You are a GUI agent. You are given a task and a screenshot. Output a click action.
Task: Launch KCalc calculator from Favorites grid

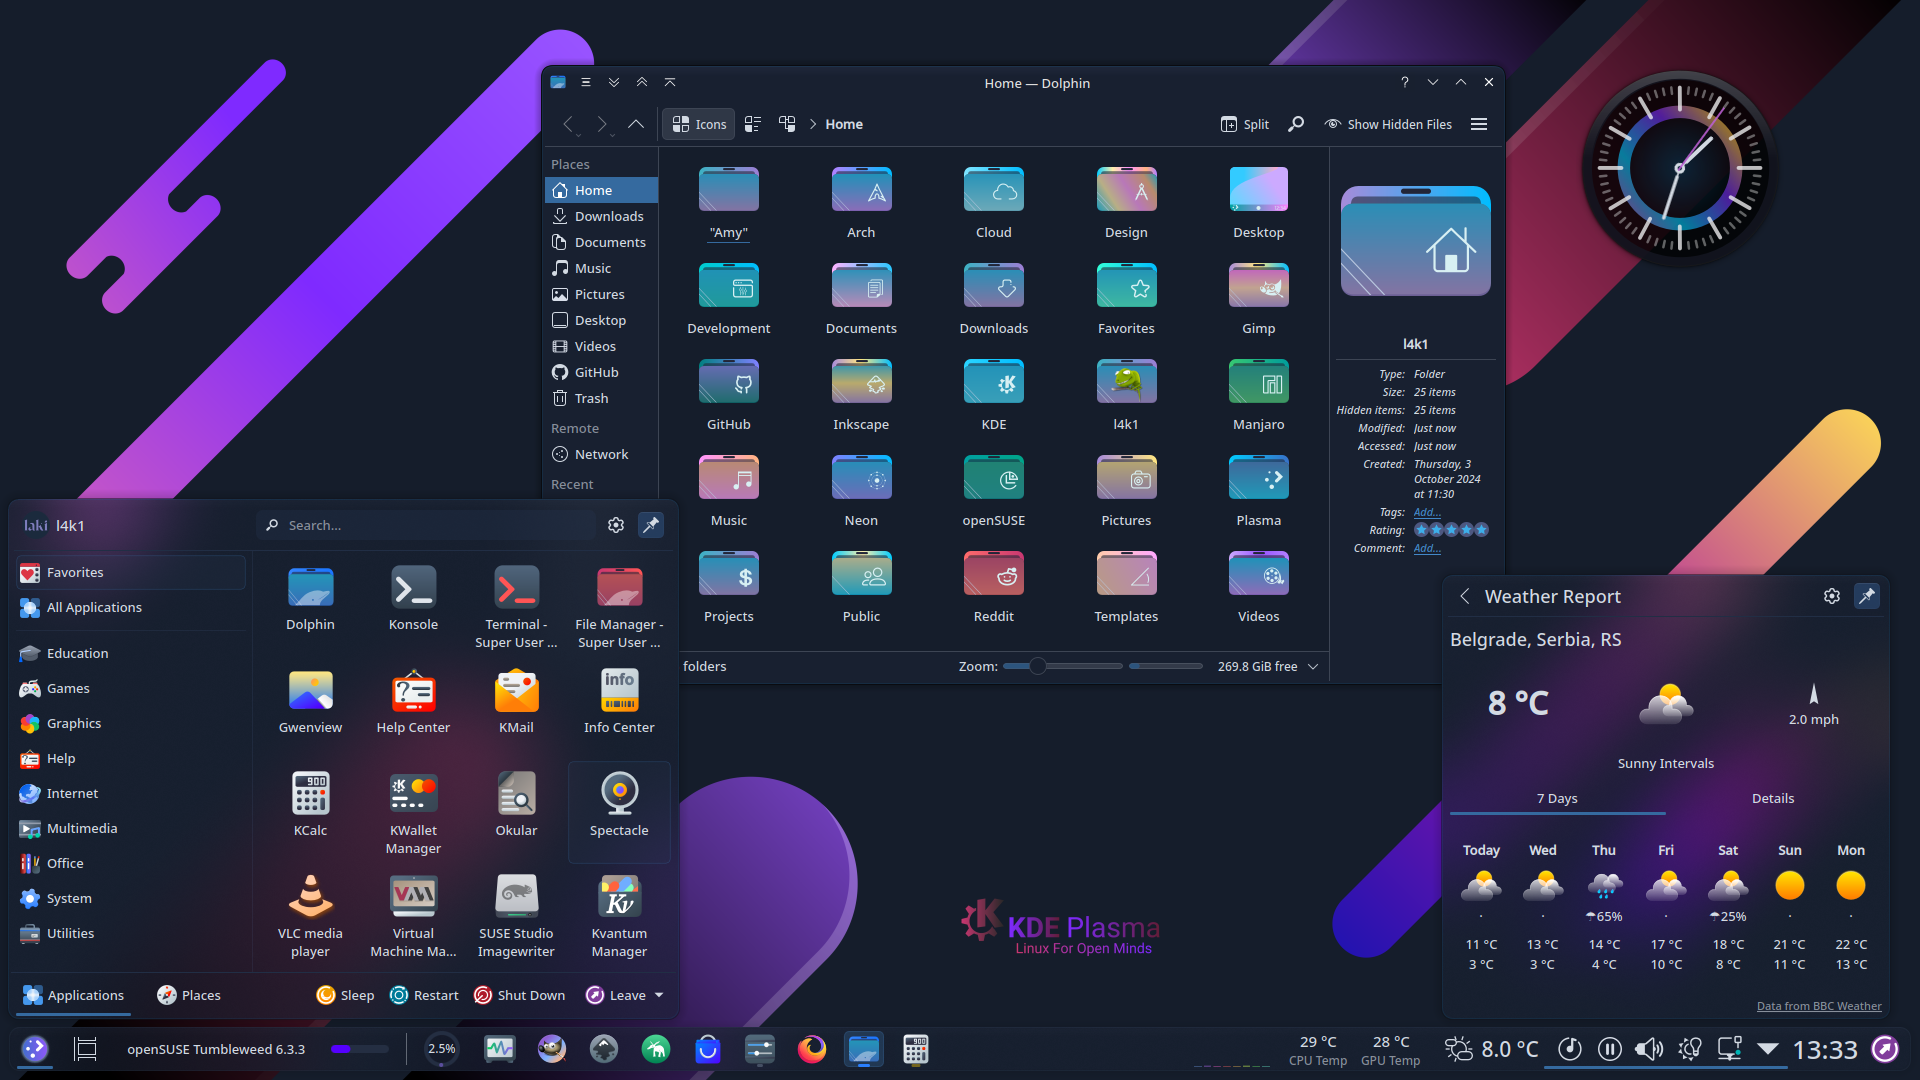[x=310, y=804]
